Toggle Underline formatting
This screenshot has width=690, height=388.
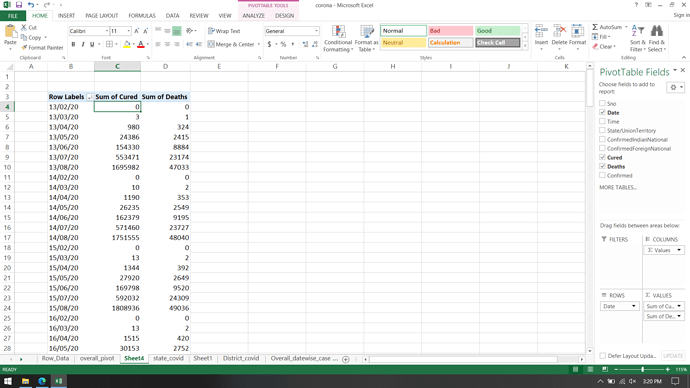point(92,44)
